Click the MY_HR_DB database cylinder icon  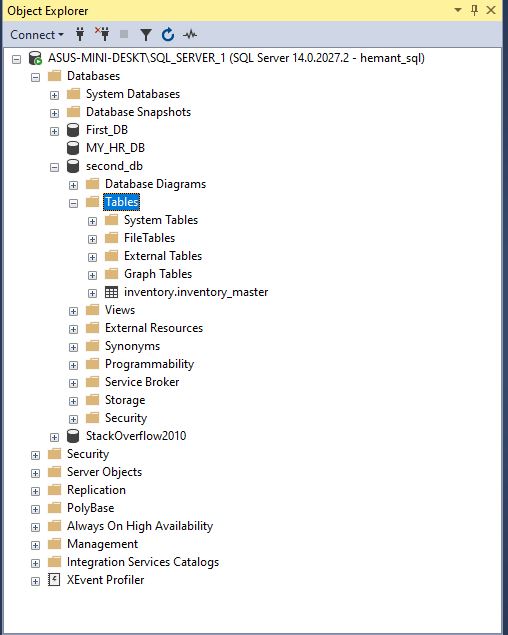click(x=73, y=148)
